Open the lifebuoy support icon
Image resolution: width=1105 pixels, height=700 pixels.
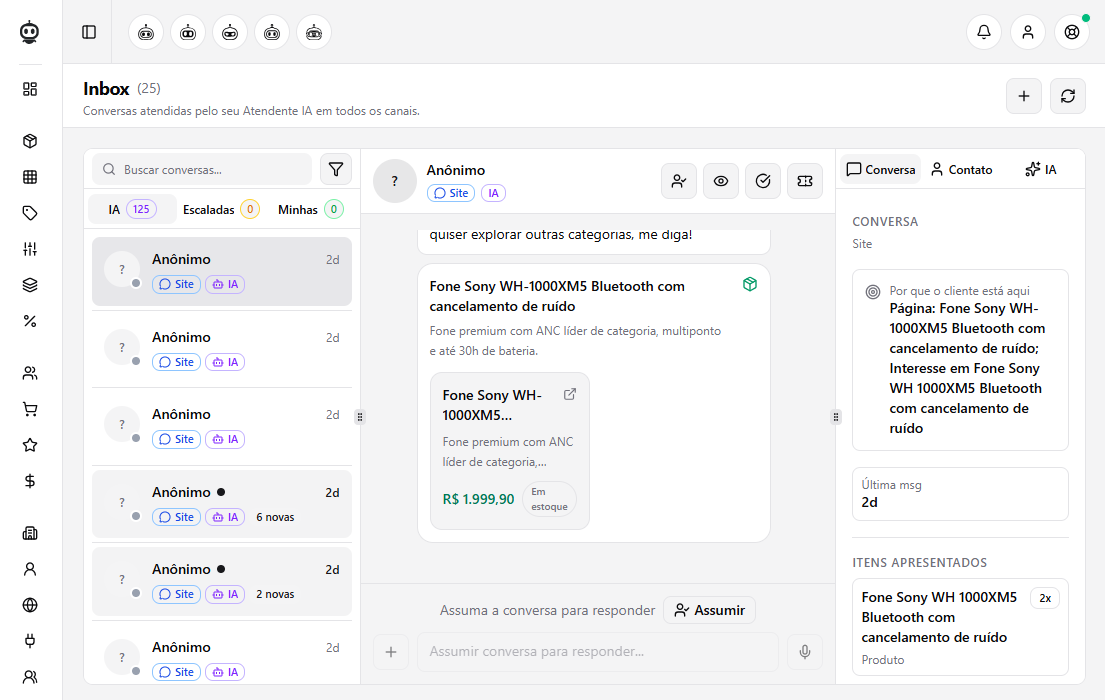(x=1072, y=32)
